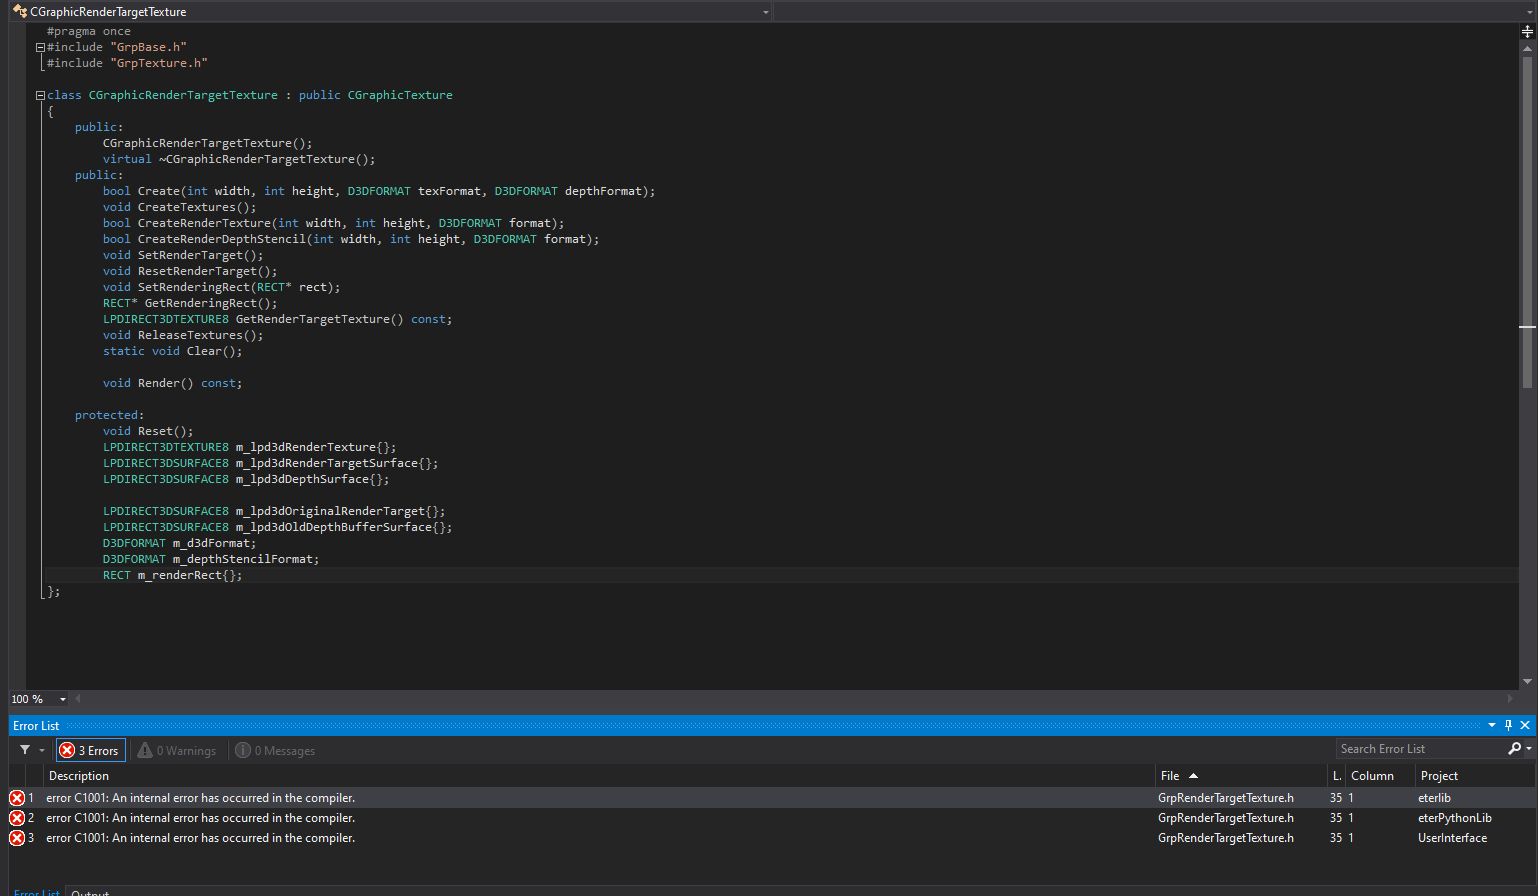Open the CGraphicRenderTargetTexture navigation dropdown

click(x=765, y=11)
